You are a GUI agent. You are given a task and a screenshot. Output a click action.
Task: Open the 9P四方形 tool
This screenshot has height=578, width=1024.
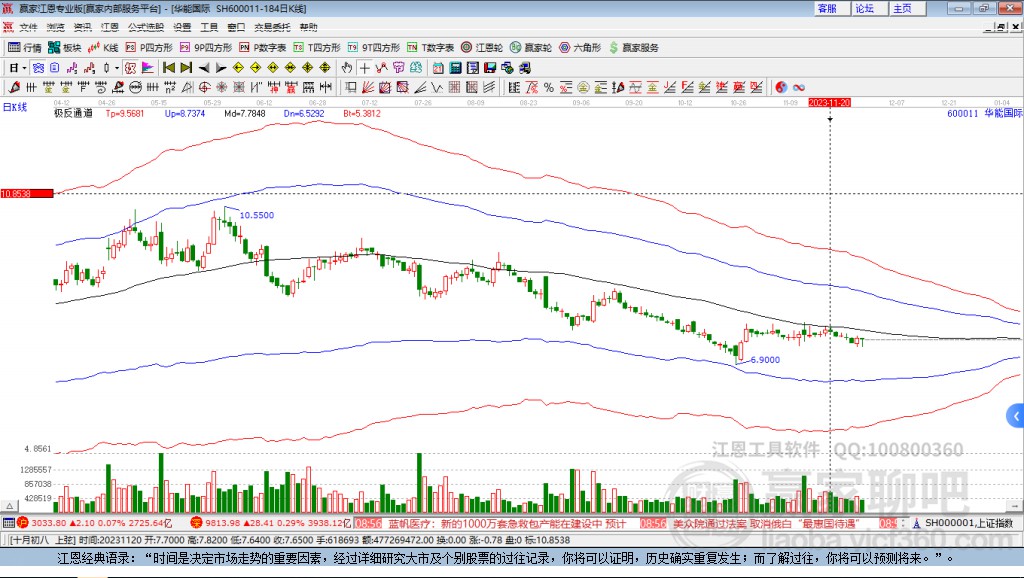coord(206,48)
